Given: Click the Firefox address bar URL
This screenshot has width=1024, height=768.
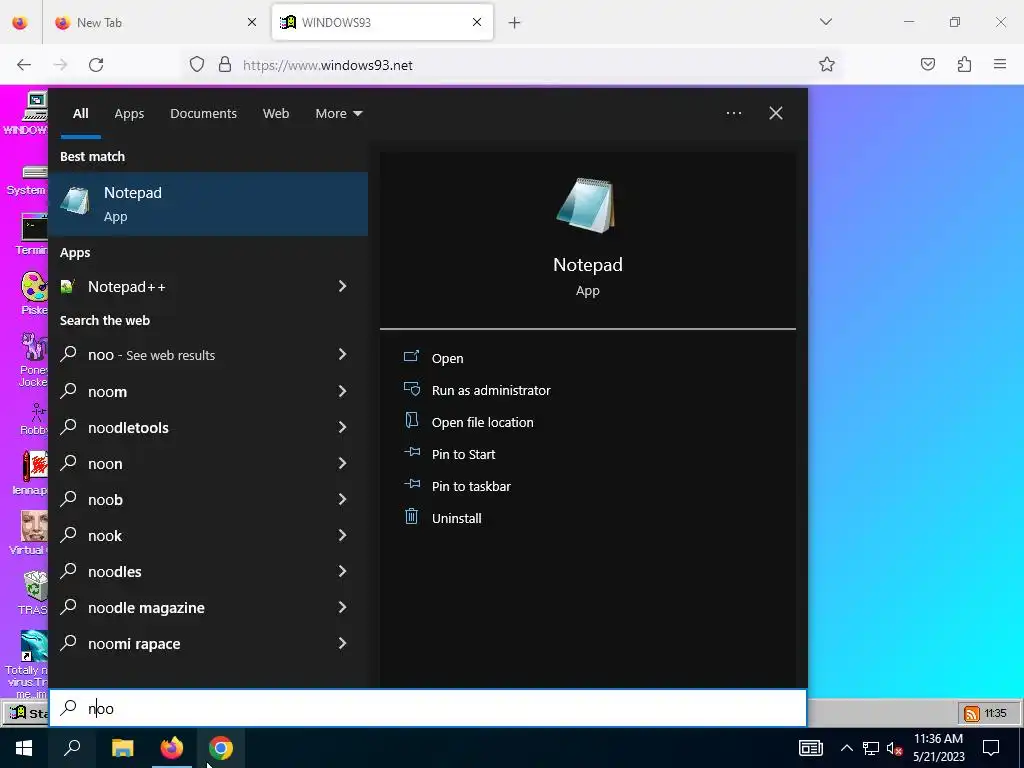Looking at the screenshot, I should (x=328, y=65).
